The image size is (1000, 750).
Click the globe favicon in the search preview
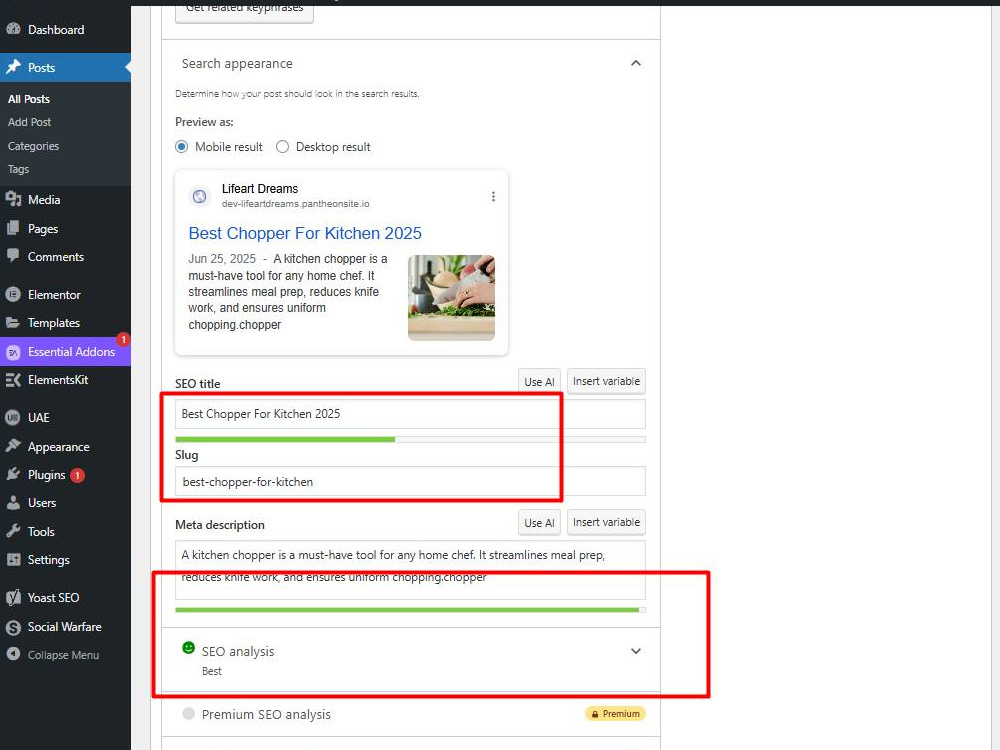pos(200,196)
